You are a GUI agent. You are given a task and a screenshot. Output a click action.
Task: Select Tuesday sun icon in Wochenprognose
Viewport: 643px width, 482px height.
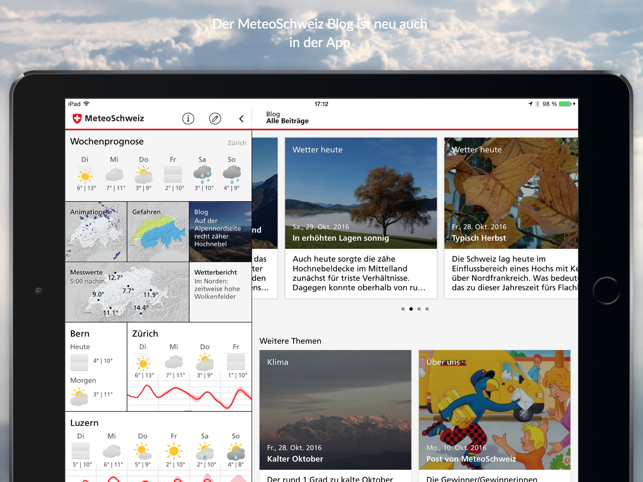pyautogui.click(x=85, y=175)
